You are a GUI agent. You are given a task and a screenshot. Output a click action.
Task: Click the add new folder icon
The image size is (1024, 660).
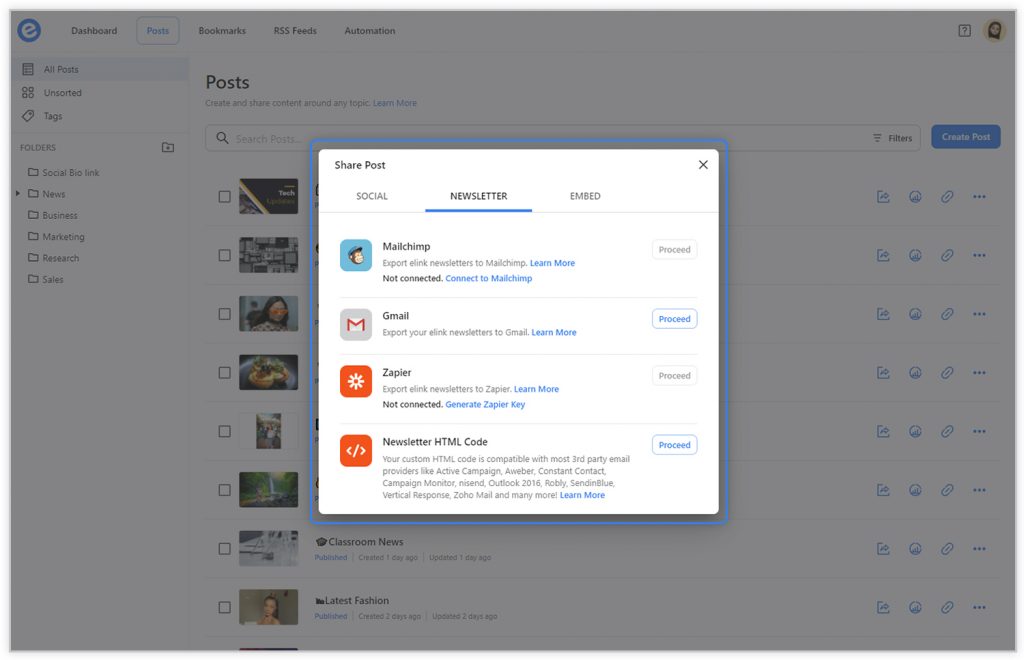pos(168,148)
